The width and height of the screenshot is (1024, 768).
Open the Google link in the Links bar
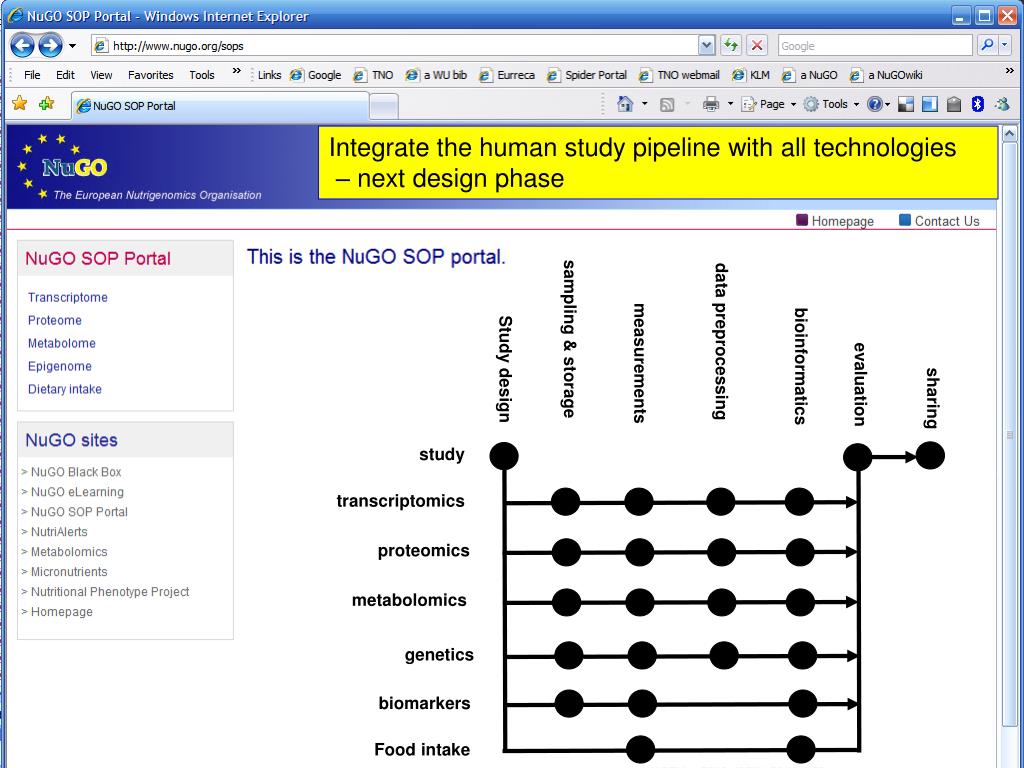pos(316,75)
